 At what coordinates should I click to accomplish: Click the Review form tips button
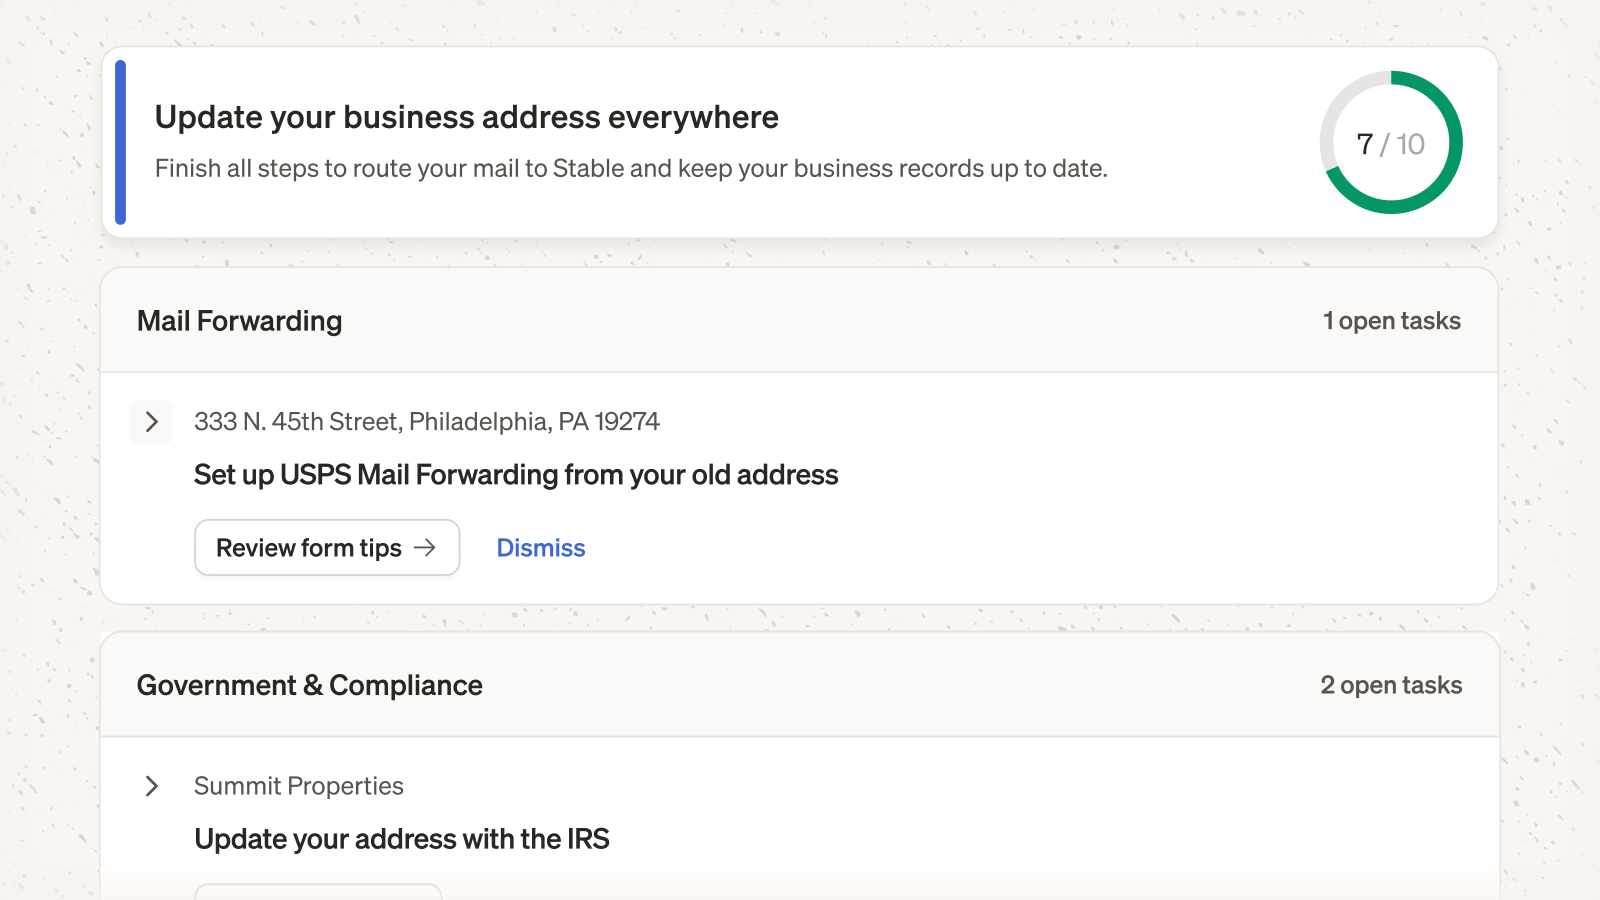[x=327, y=547]
